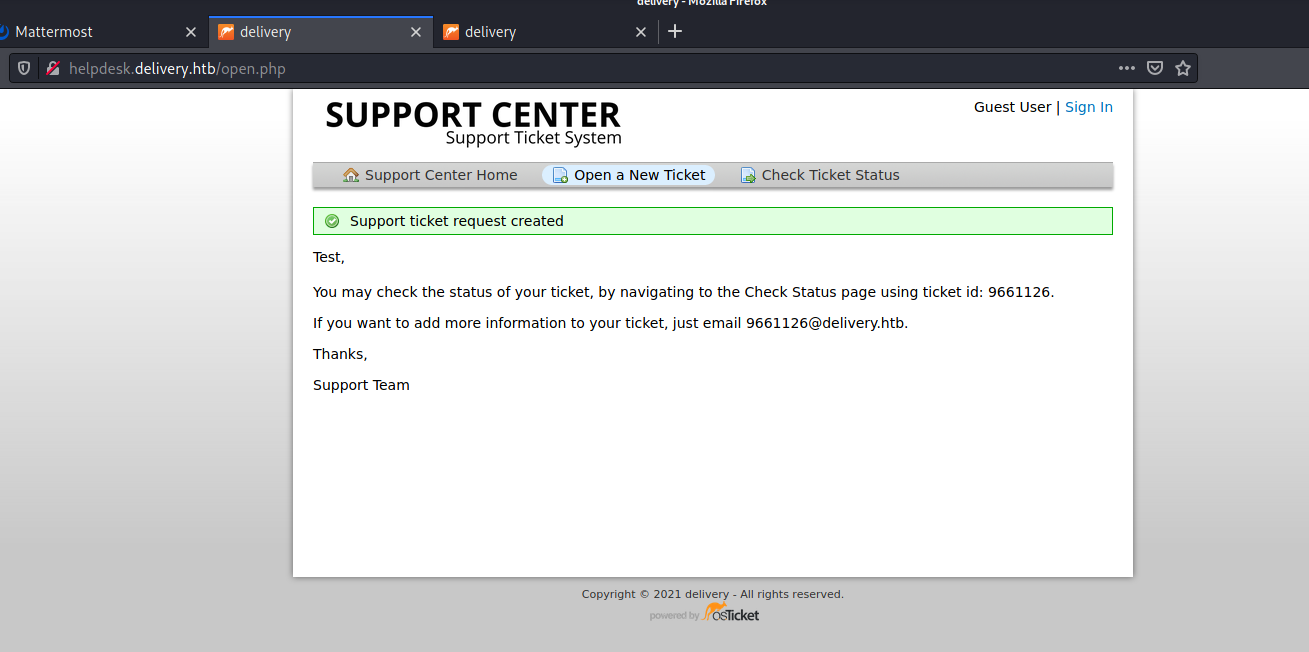Open the Firefox meatball menu
The width and height of the screenshot is (1309, 652).
(1126, 67)
